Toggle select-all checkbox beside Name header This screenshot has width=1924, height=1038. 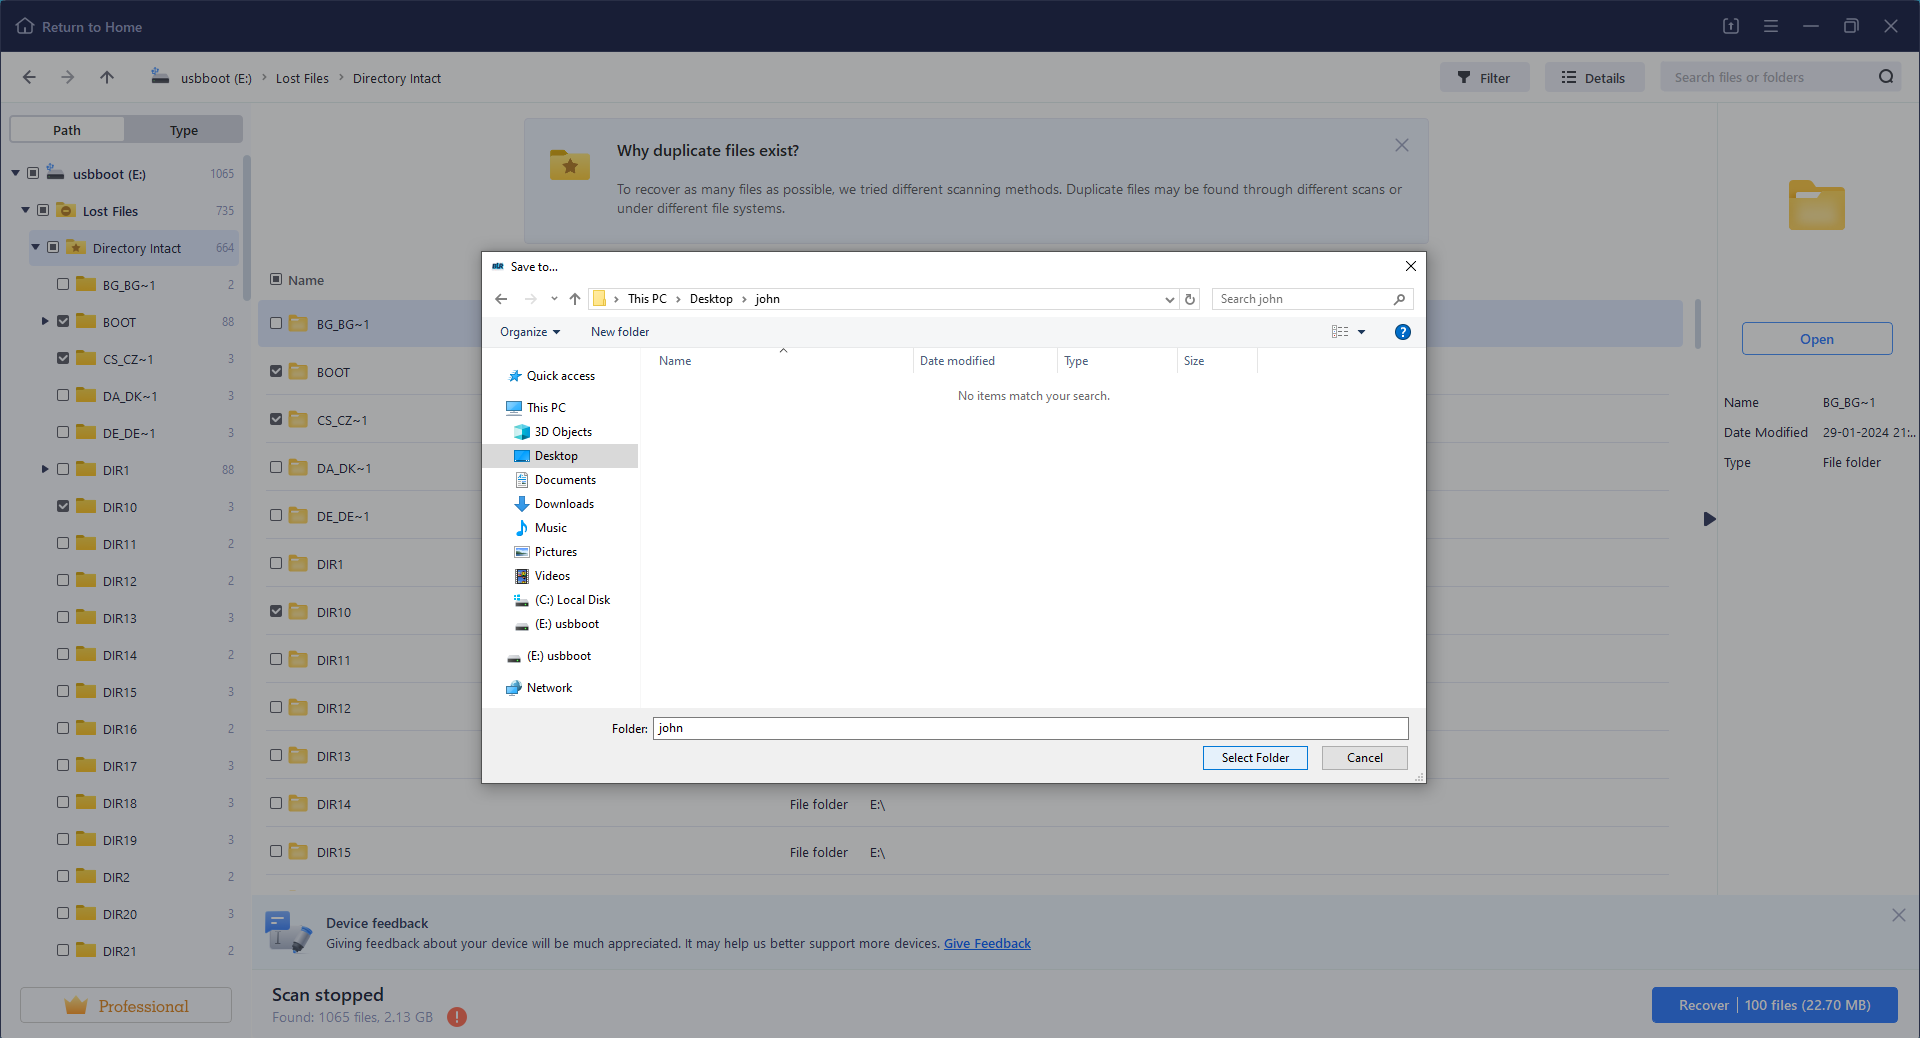tap(276, 279)
